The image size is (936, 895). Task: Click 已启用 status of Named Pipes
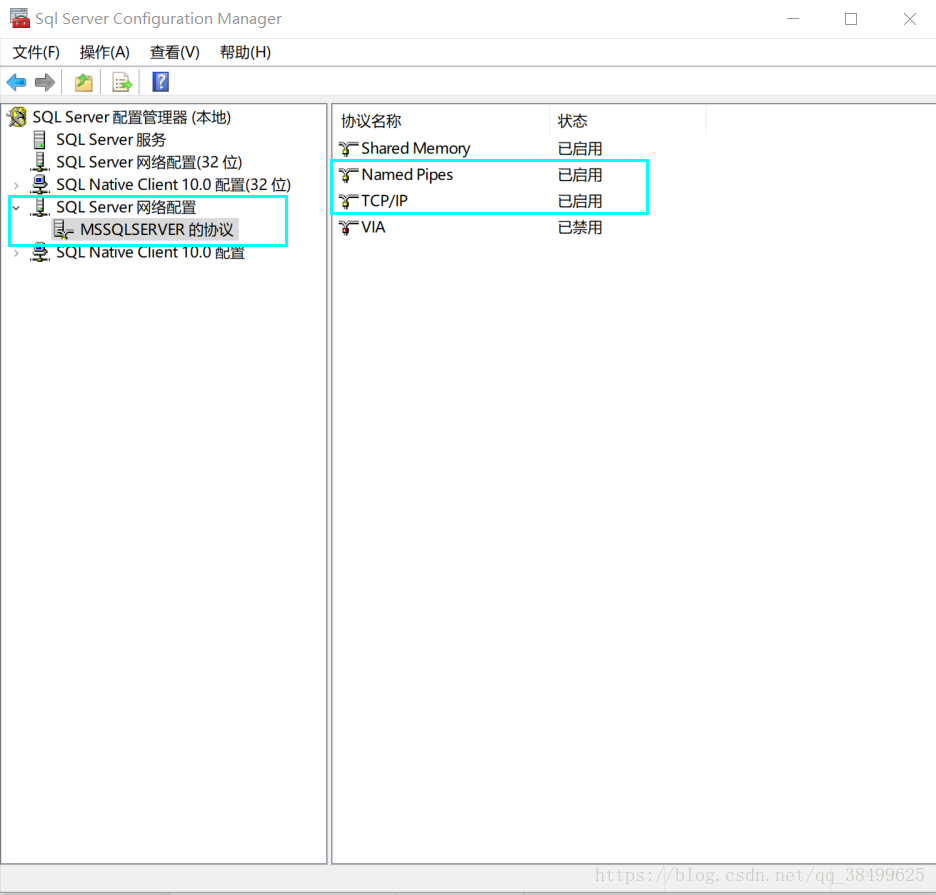[580, 175]
